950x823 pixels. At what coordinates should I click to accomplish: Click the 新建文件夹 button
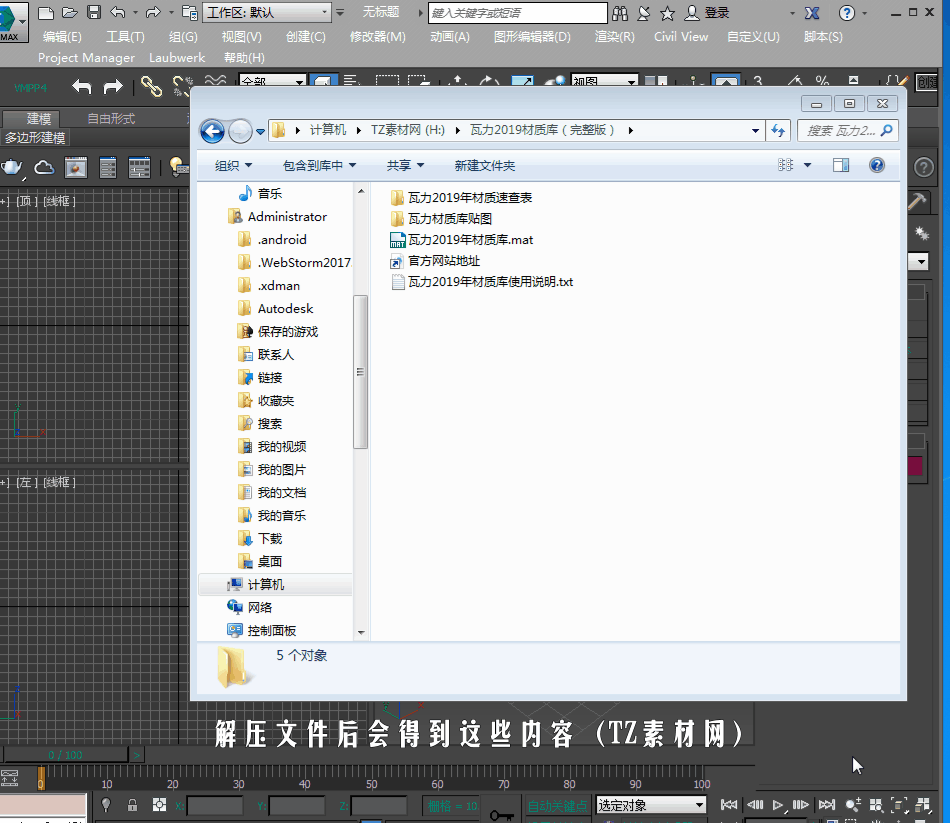coord(485,165)
